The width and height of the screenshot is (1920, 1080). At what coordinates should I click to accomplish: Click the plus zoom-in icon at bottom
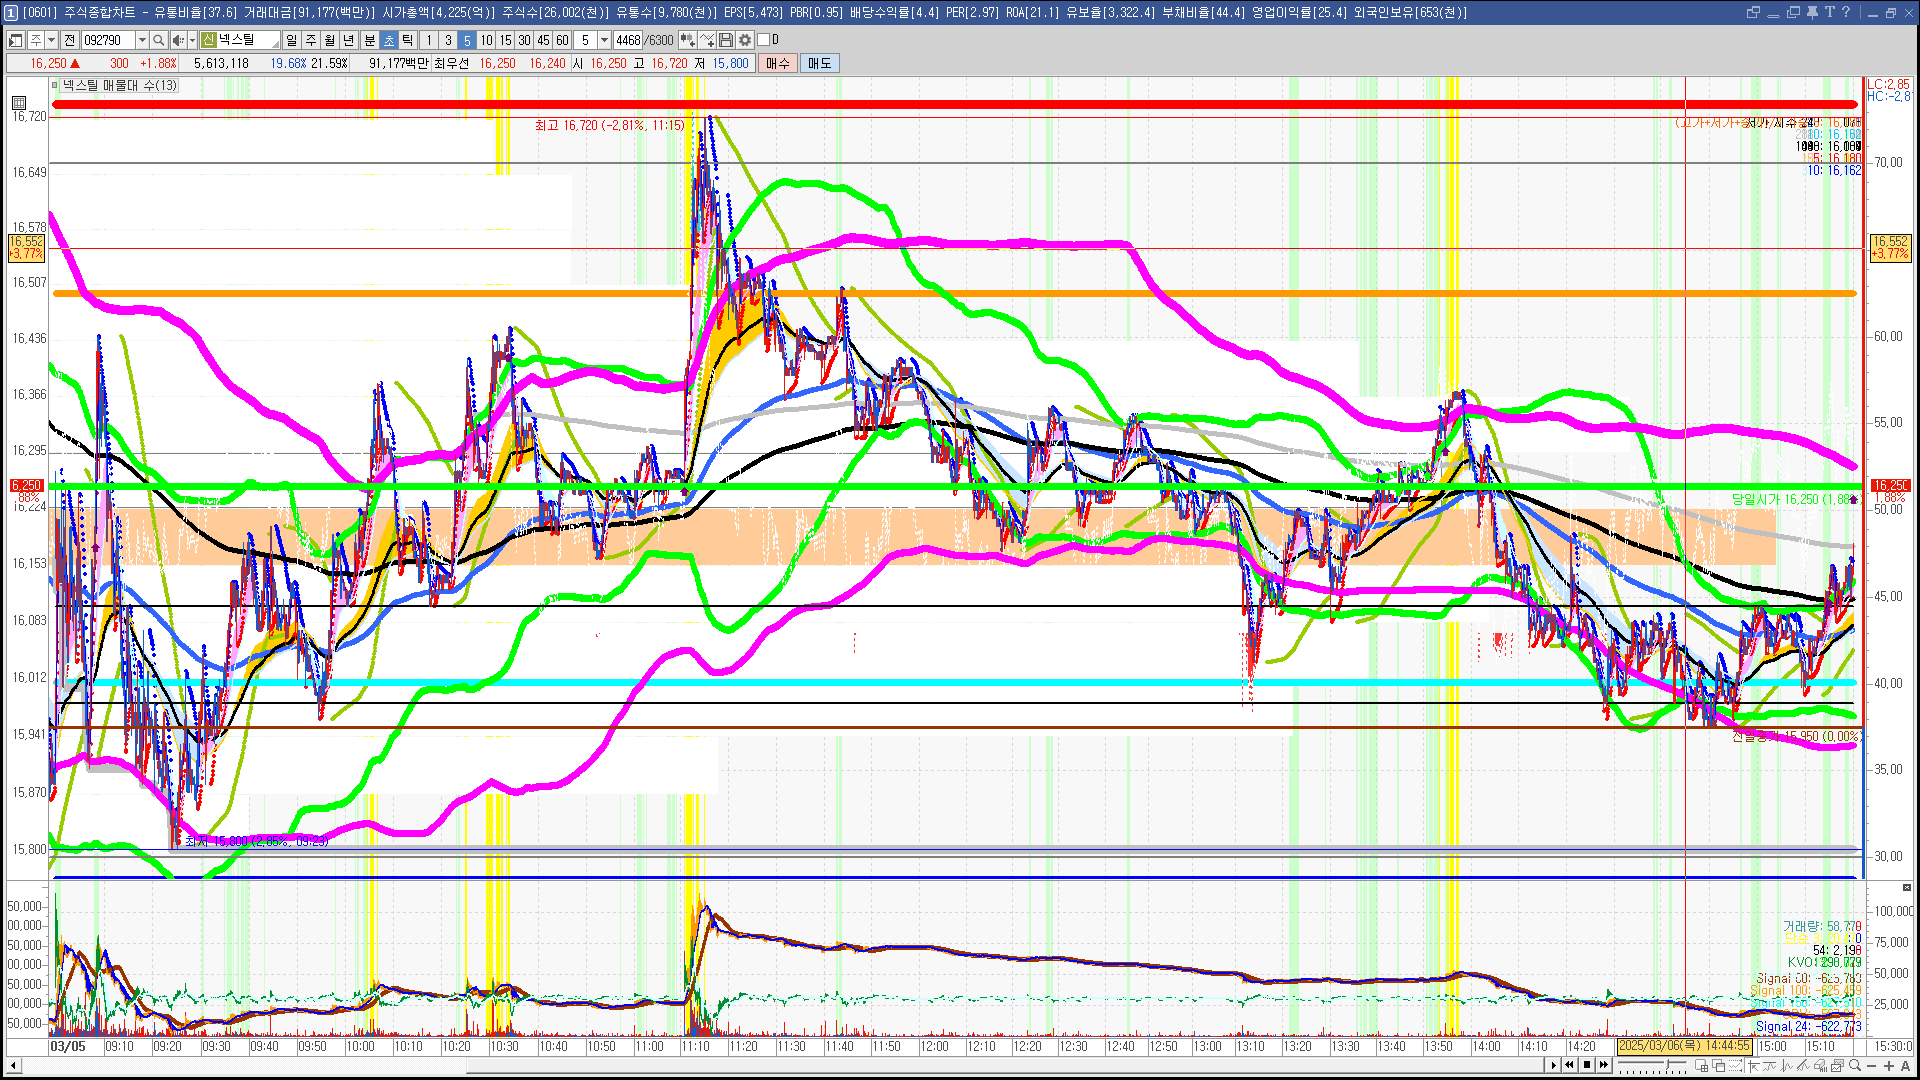click(x=1888, y=1065)
